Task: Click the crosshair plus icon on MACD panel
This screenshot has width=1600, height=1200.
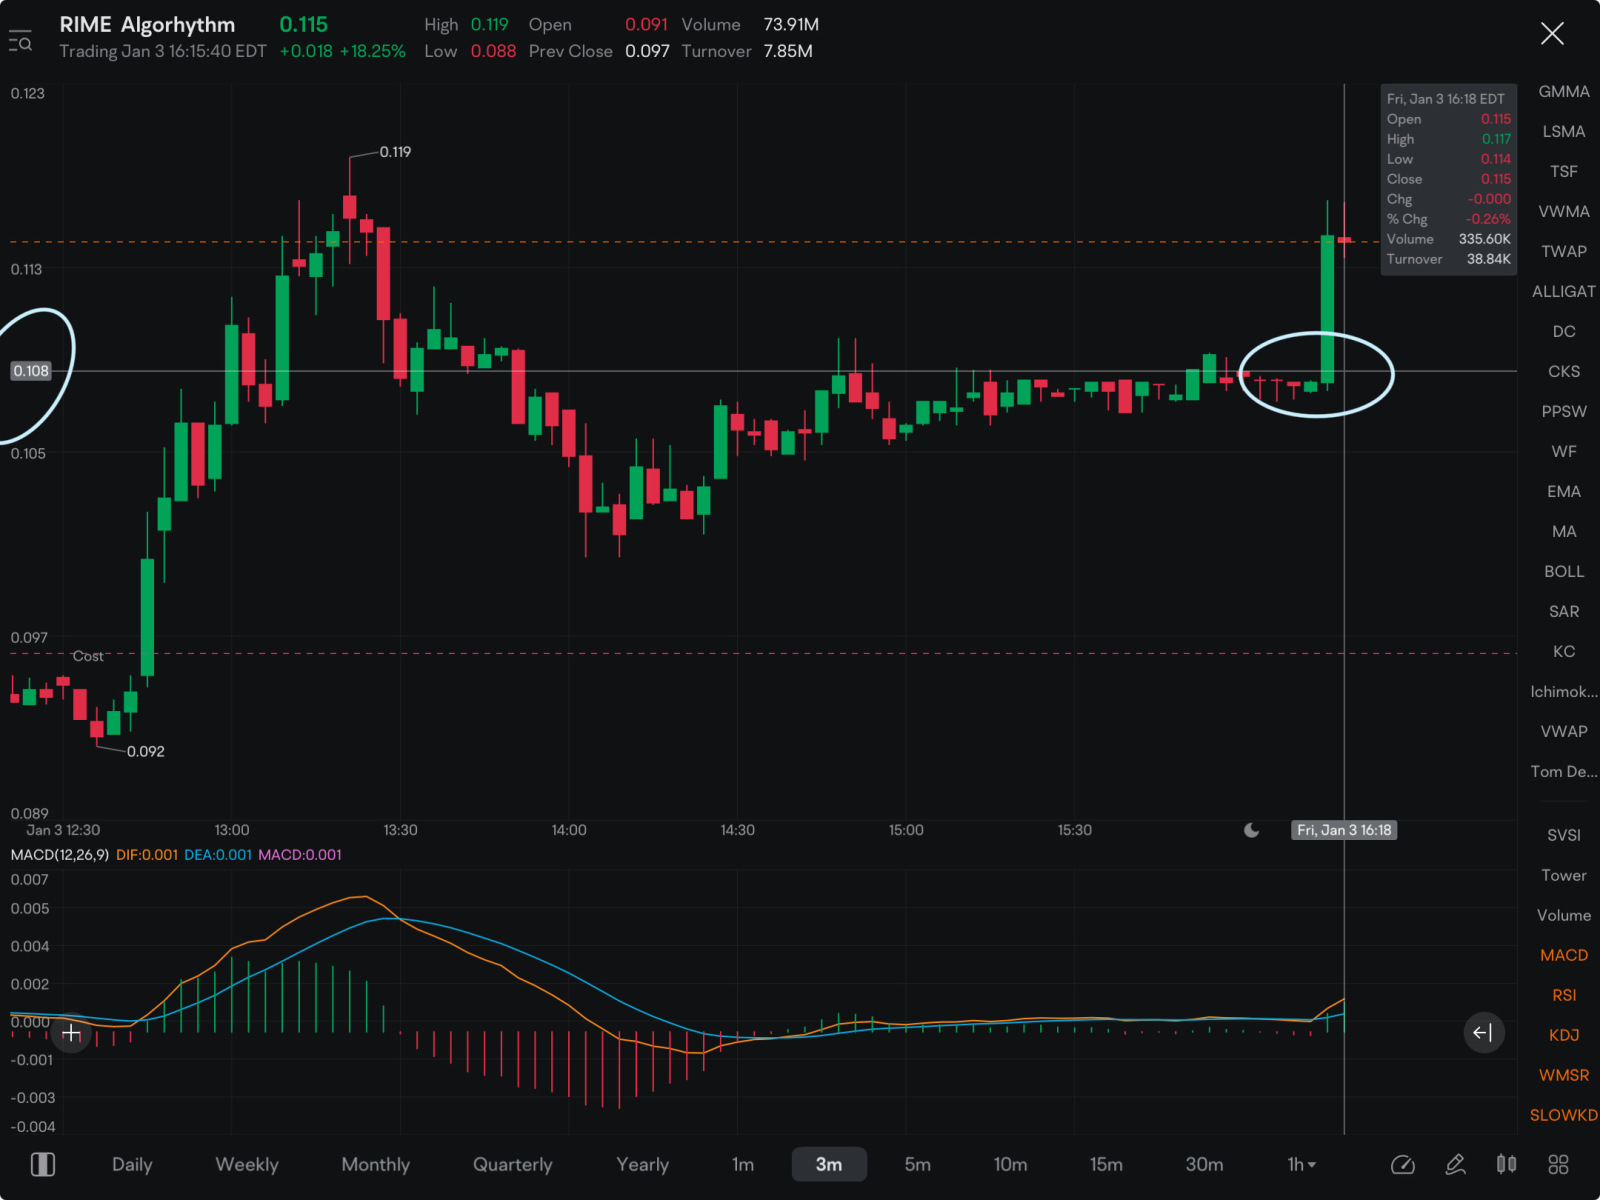Action: pyautogui.click(x=72, y=1032)
